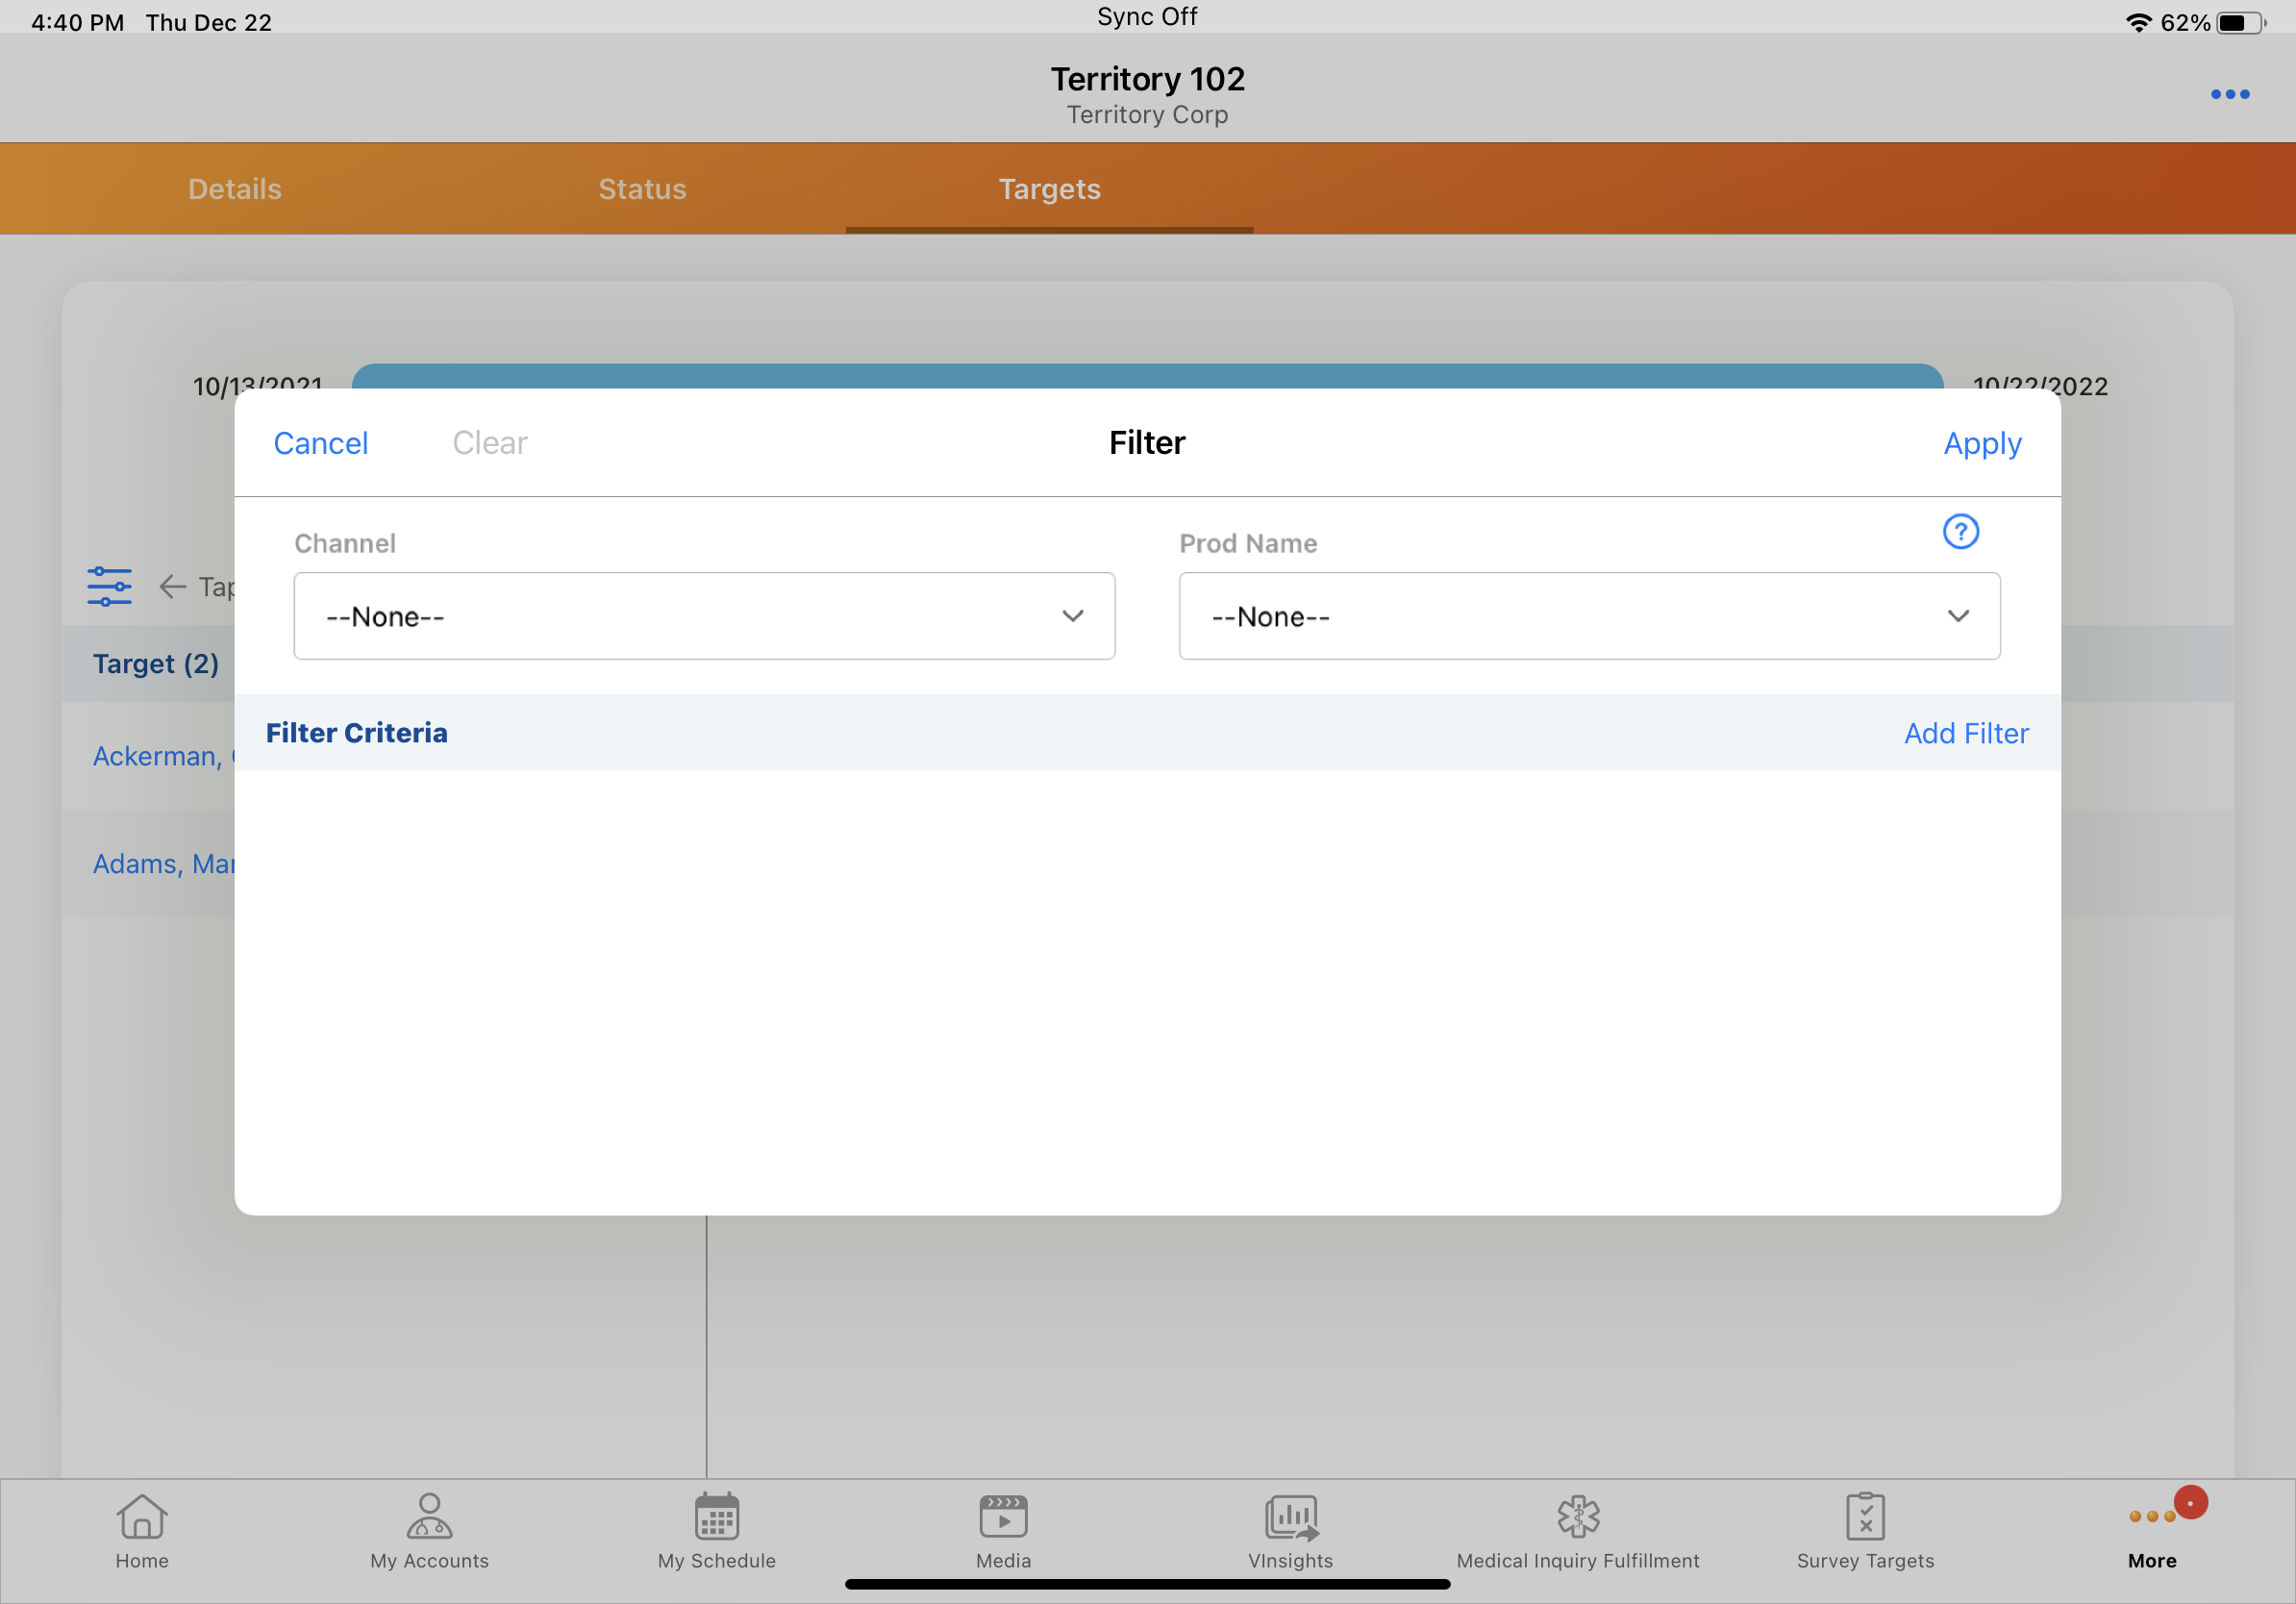The width and height of the screenshot is (2296, 1604).
Task: Open My Accounts from bottom bar
Action: click(429, 1530)
